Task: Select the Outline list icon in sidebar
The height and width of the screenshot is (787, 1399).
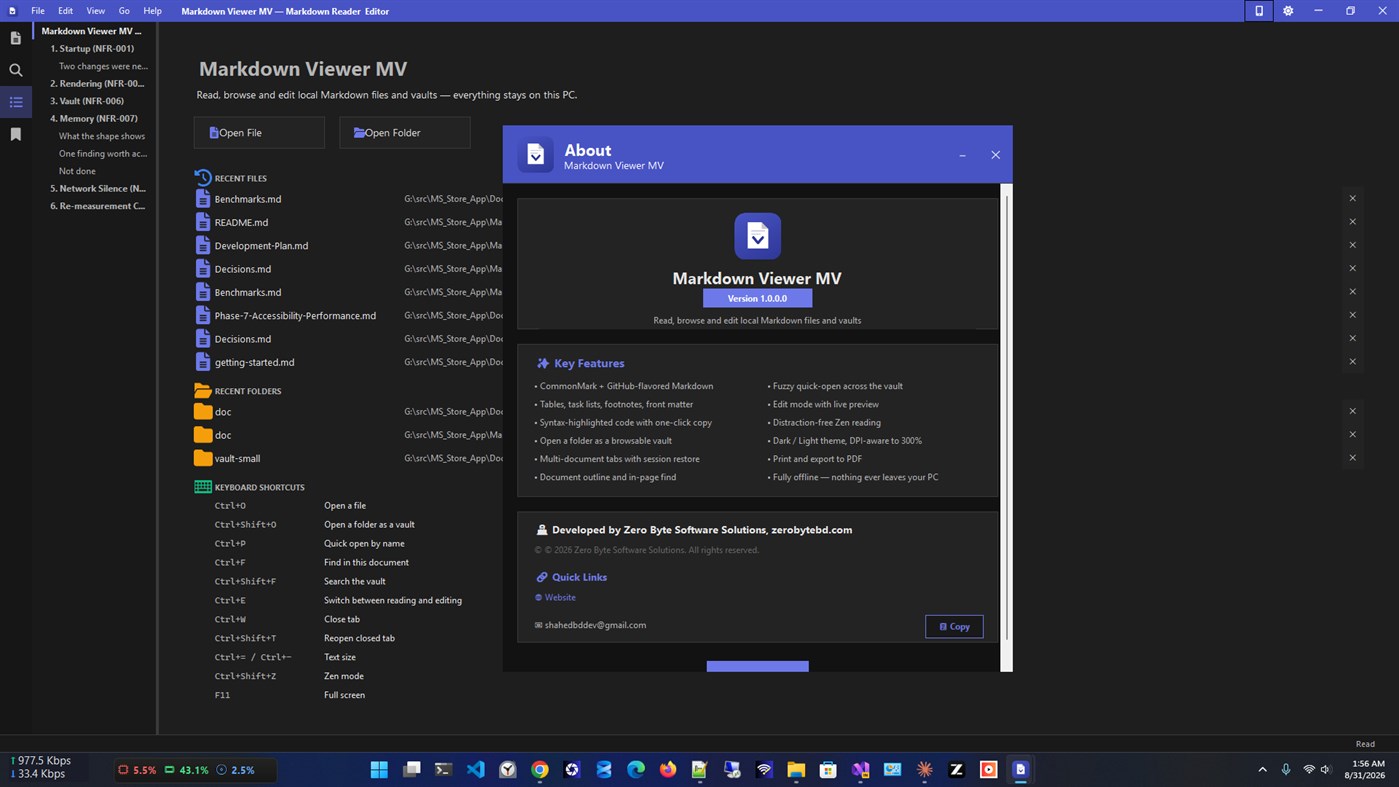Action: (15, 102)
